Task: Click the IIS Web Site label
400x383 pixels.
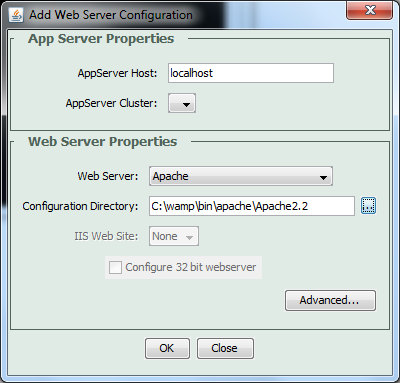Action: 106,236
